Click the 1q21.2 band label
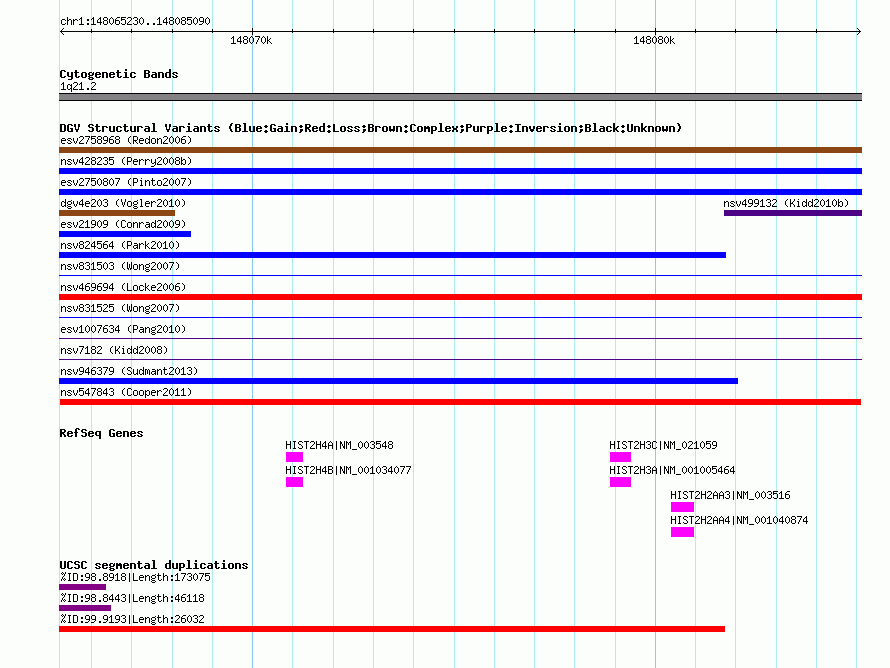 click(x=78, y=86)
